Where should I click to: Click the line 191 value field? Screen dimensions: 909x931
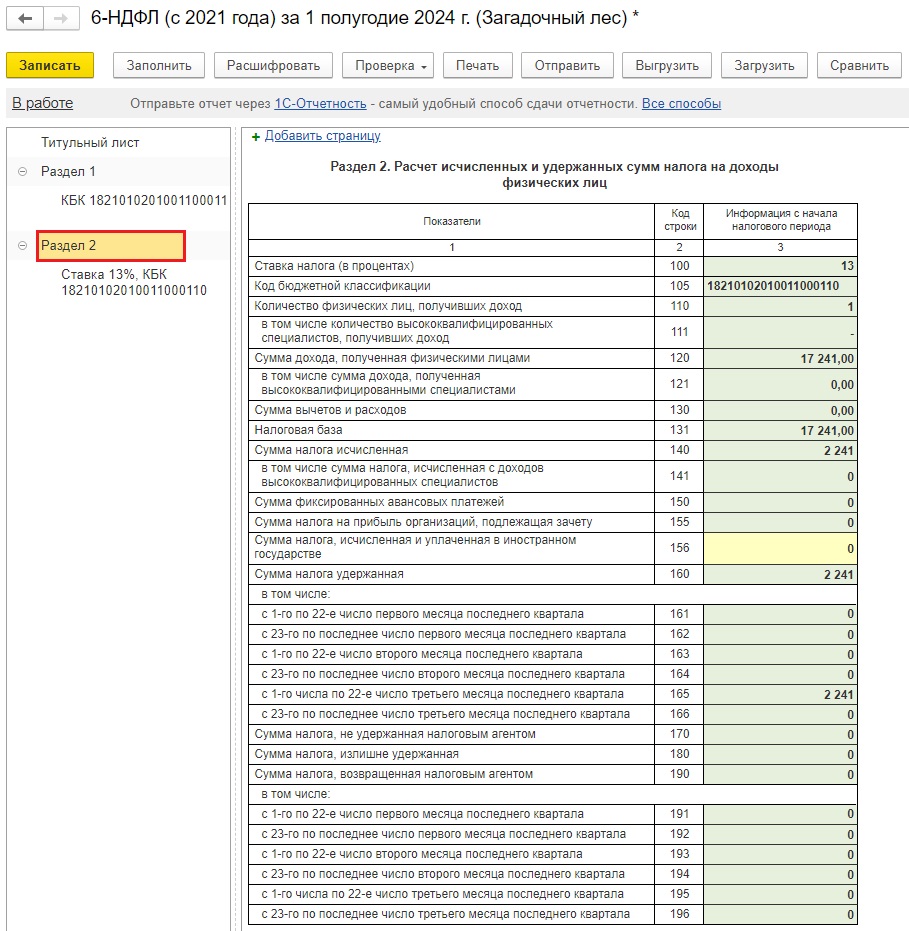(780, 814)
